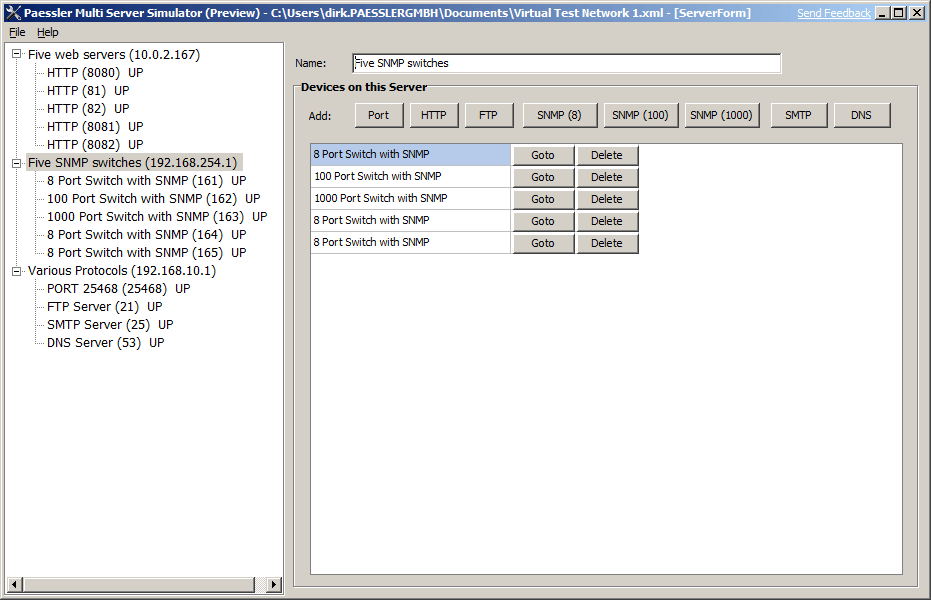Delete the 100 Port Switch with SNMP

[x=607, y=177]
